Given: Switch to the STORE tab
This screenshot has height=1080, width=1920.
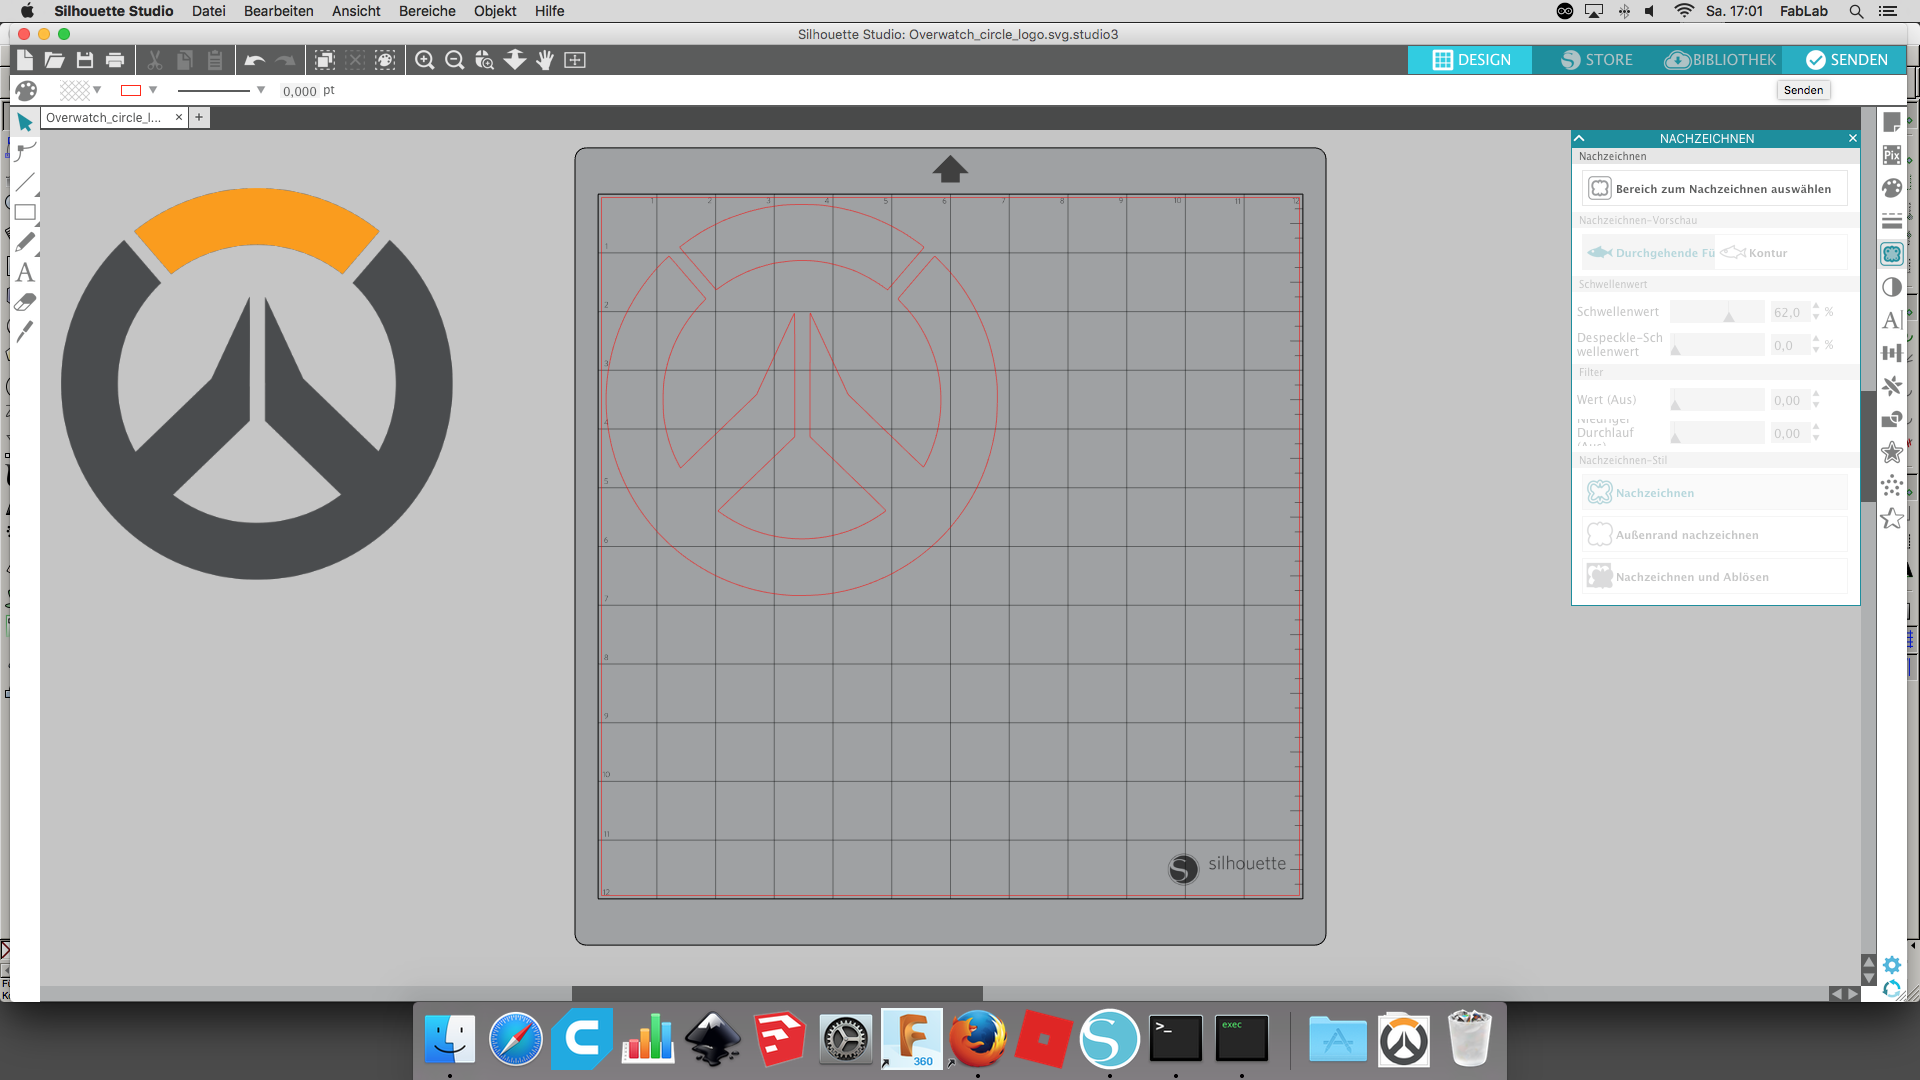Looking at the screenshot, I should [1597, 60].
